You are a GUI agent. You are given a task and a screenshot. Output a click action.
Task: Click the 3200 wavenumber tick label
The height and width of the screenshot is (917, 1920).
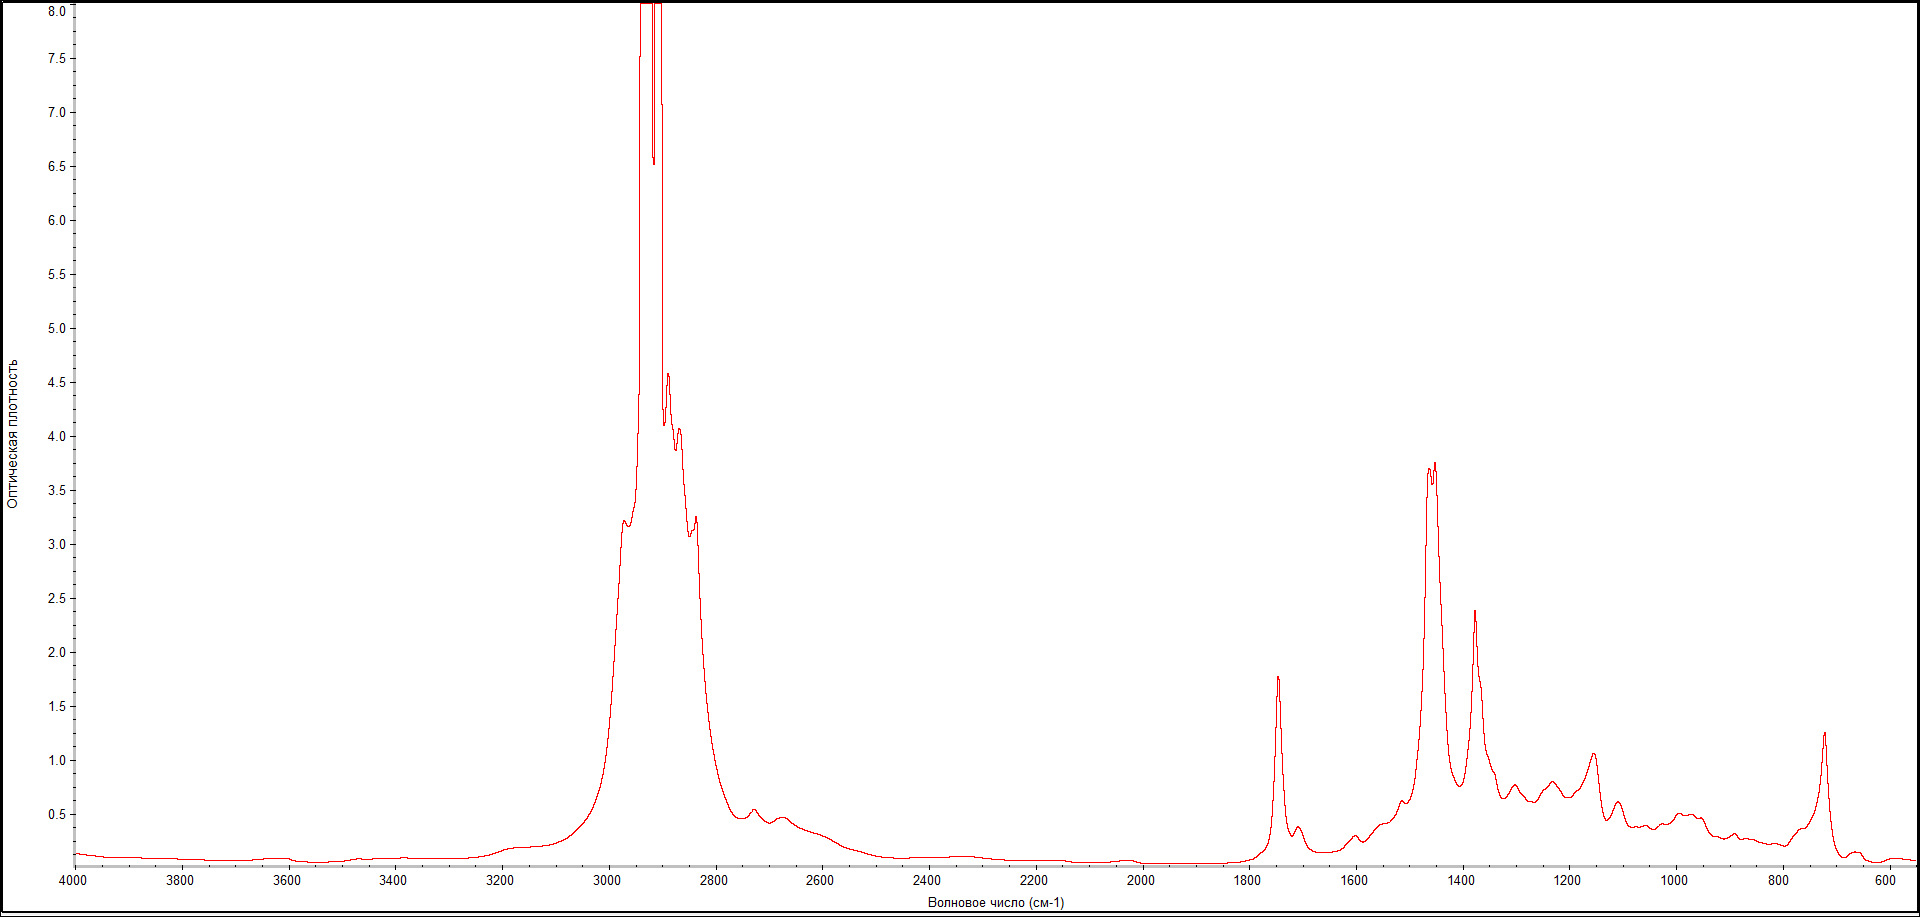[500, 880]
